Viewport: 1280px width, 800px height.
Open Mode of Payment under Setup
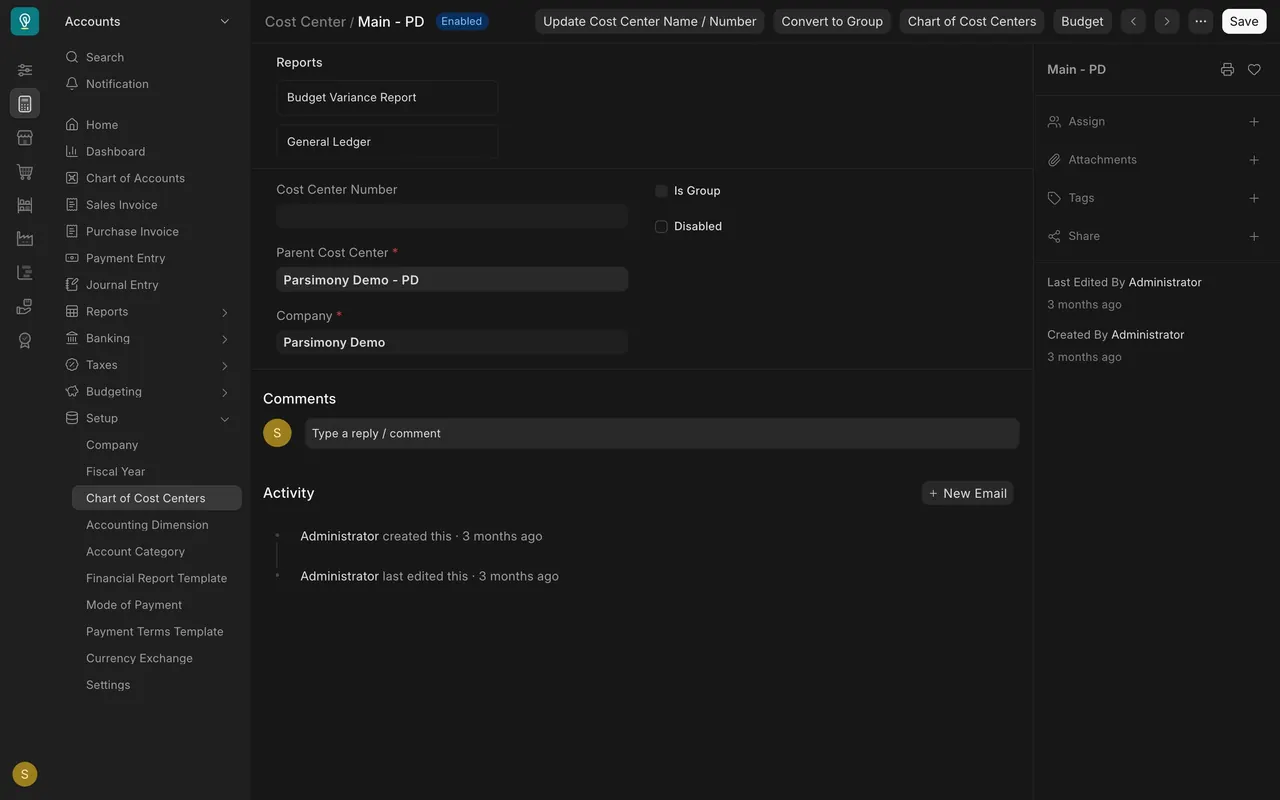coord(134,605)
